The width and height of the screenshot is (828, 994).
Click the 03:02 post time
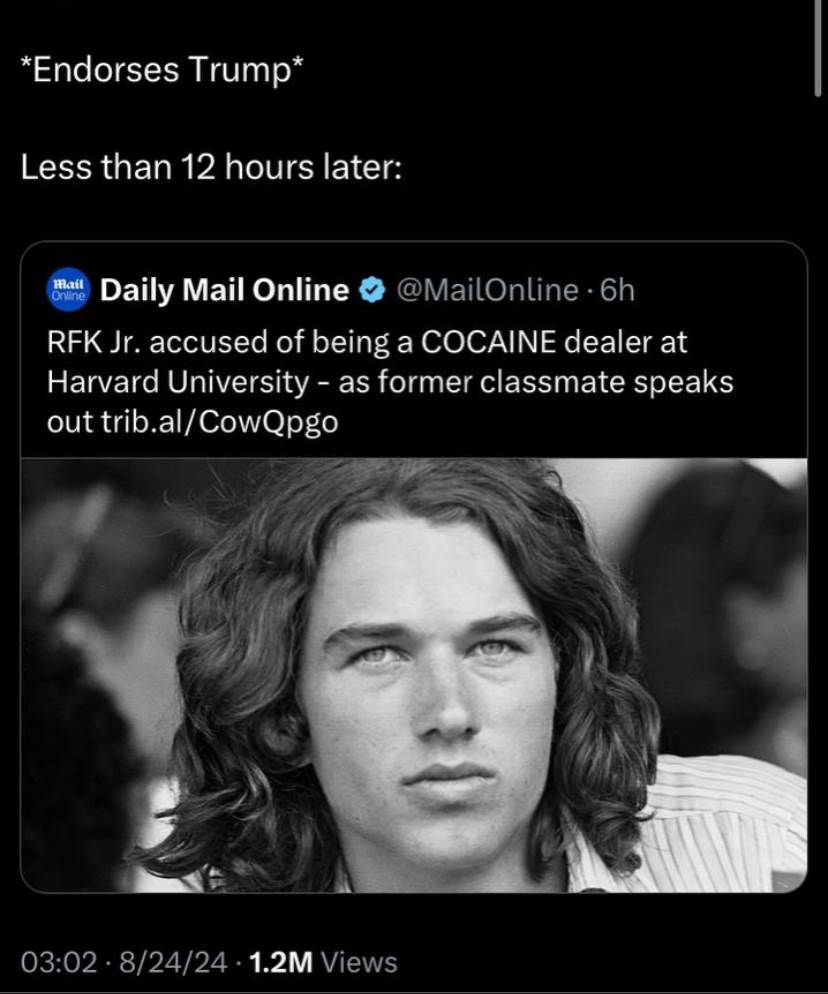[58, 962]
